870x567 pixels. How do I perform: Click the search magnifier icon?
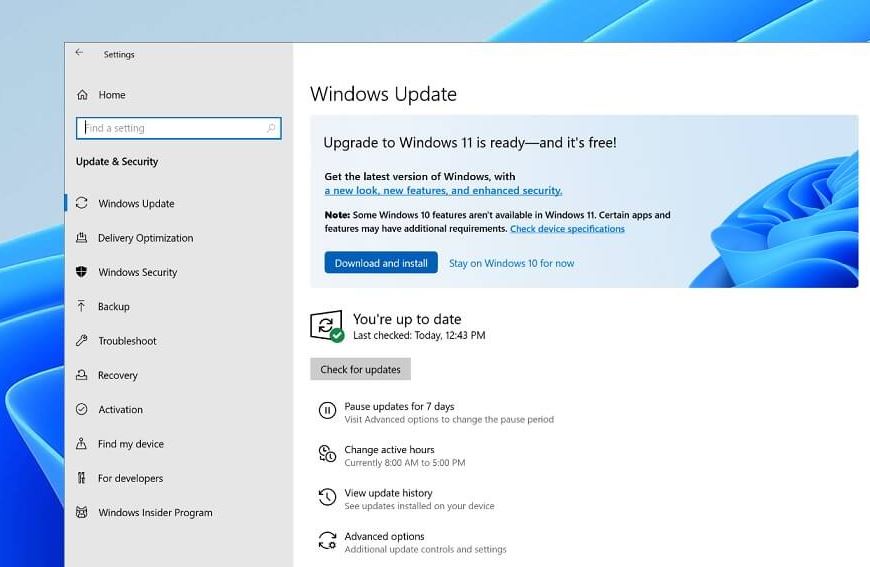coord(271,128)
